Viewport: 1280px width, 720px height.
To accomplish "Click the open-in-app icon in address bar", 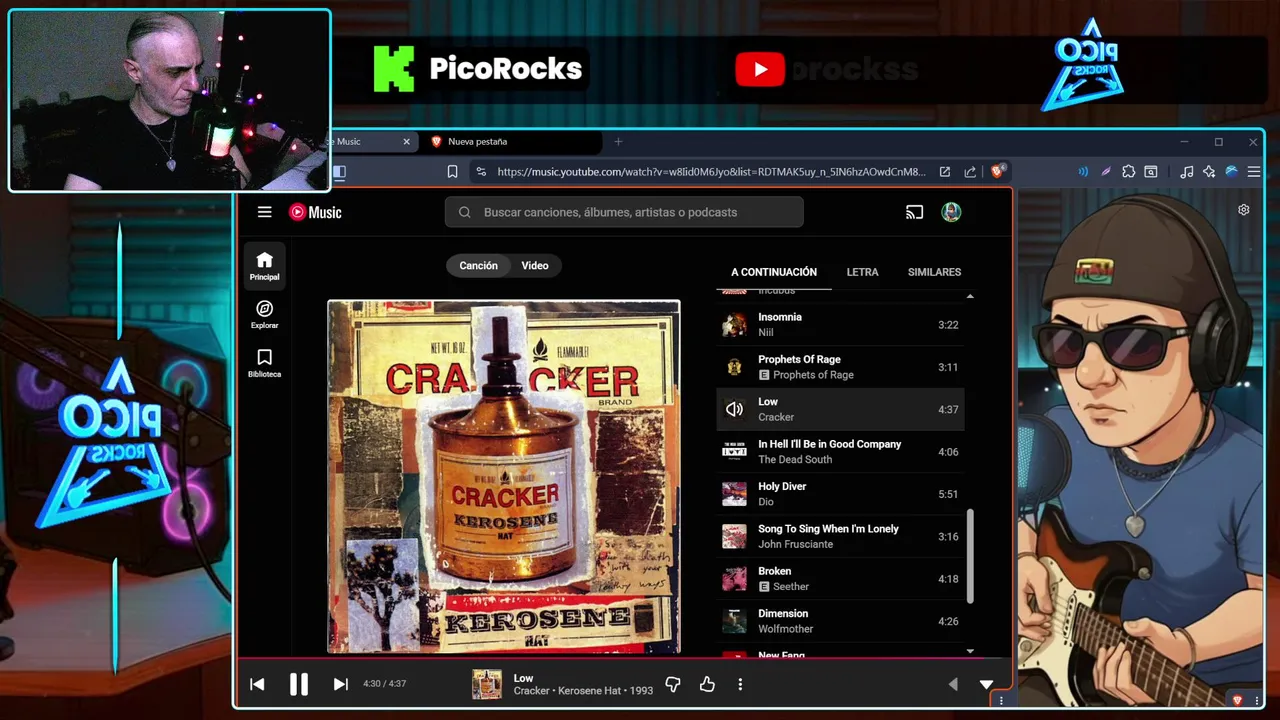I will click(x=944, y=172).
